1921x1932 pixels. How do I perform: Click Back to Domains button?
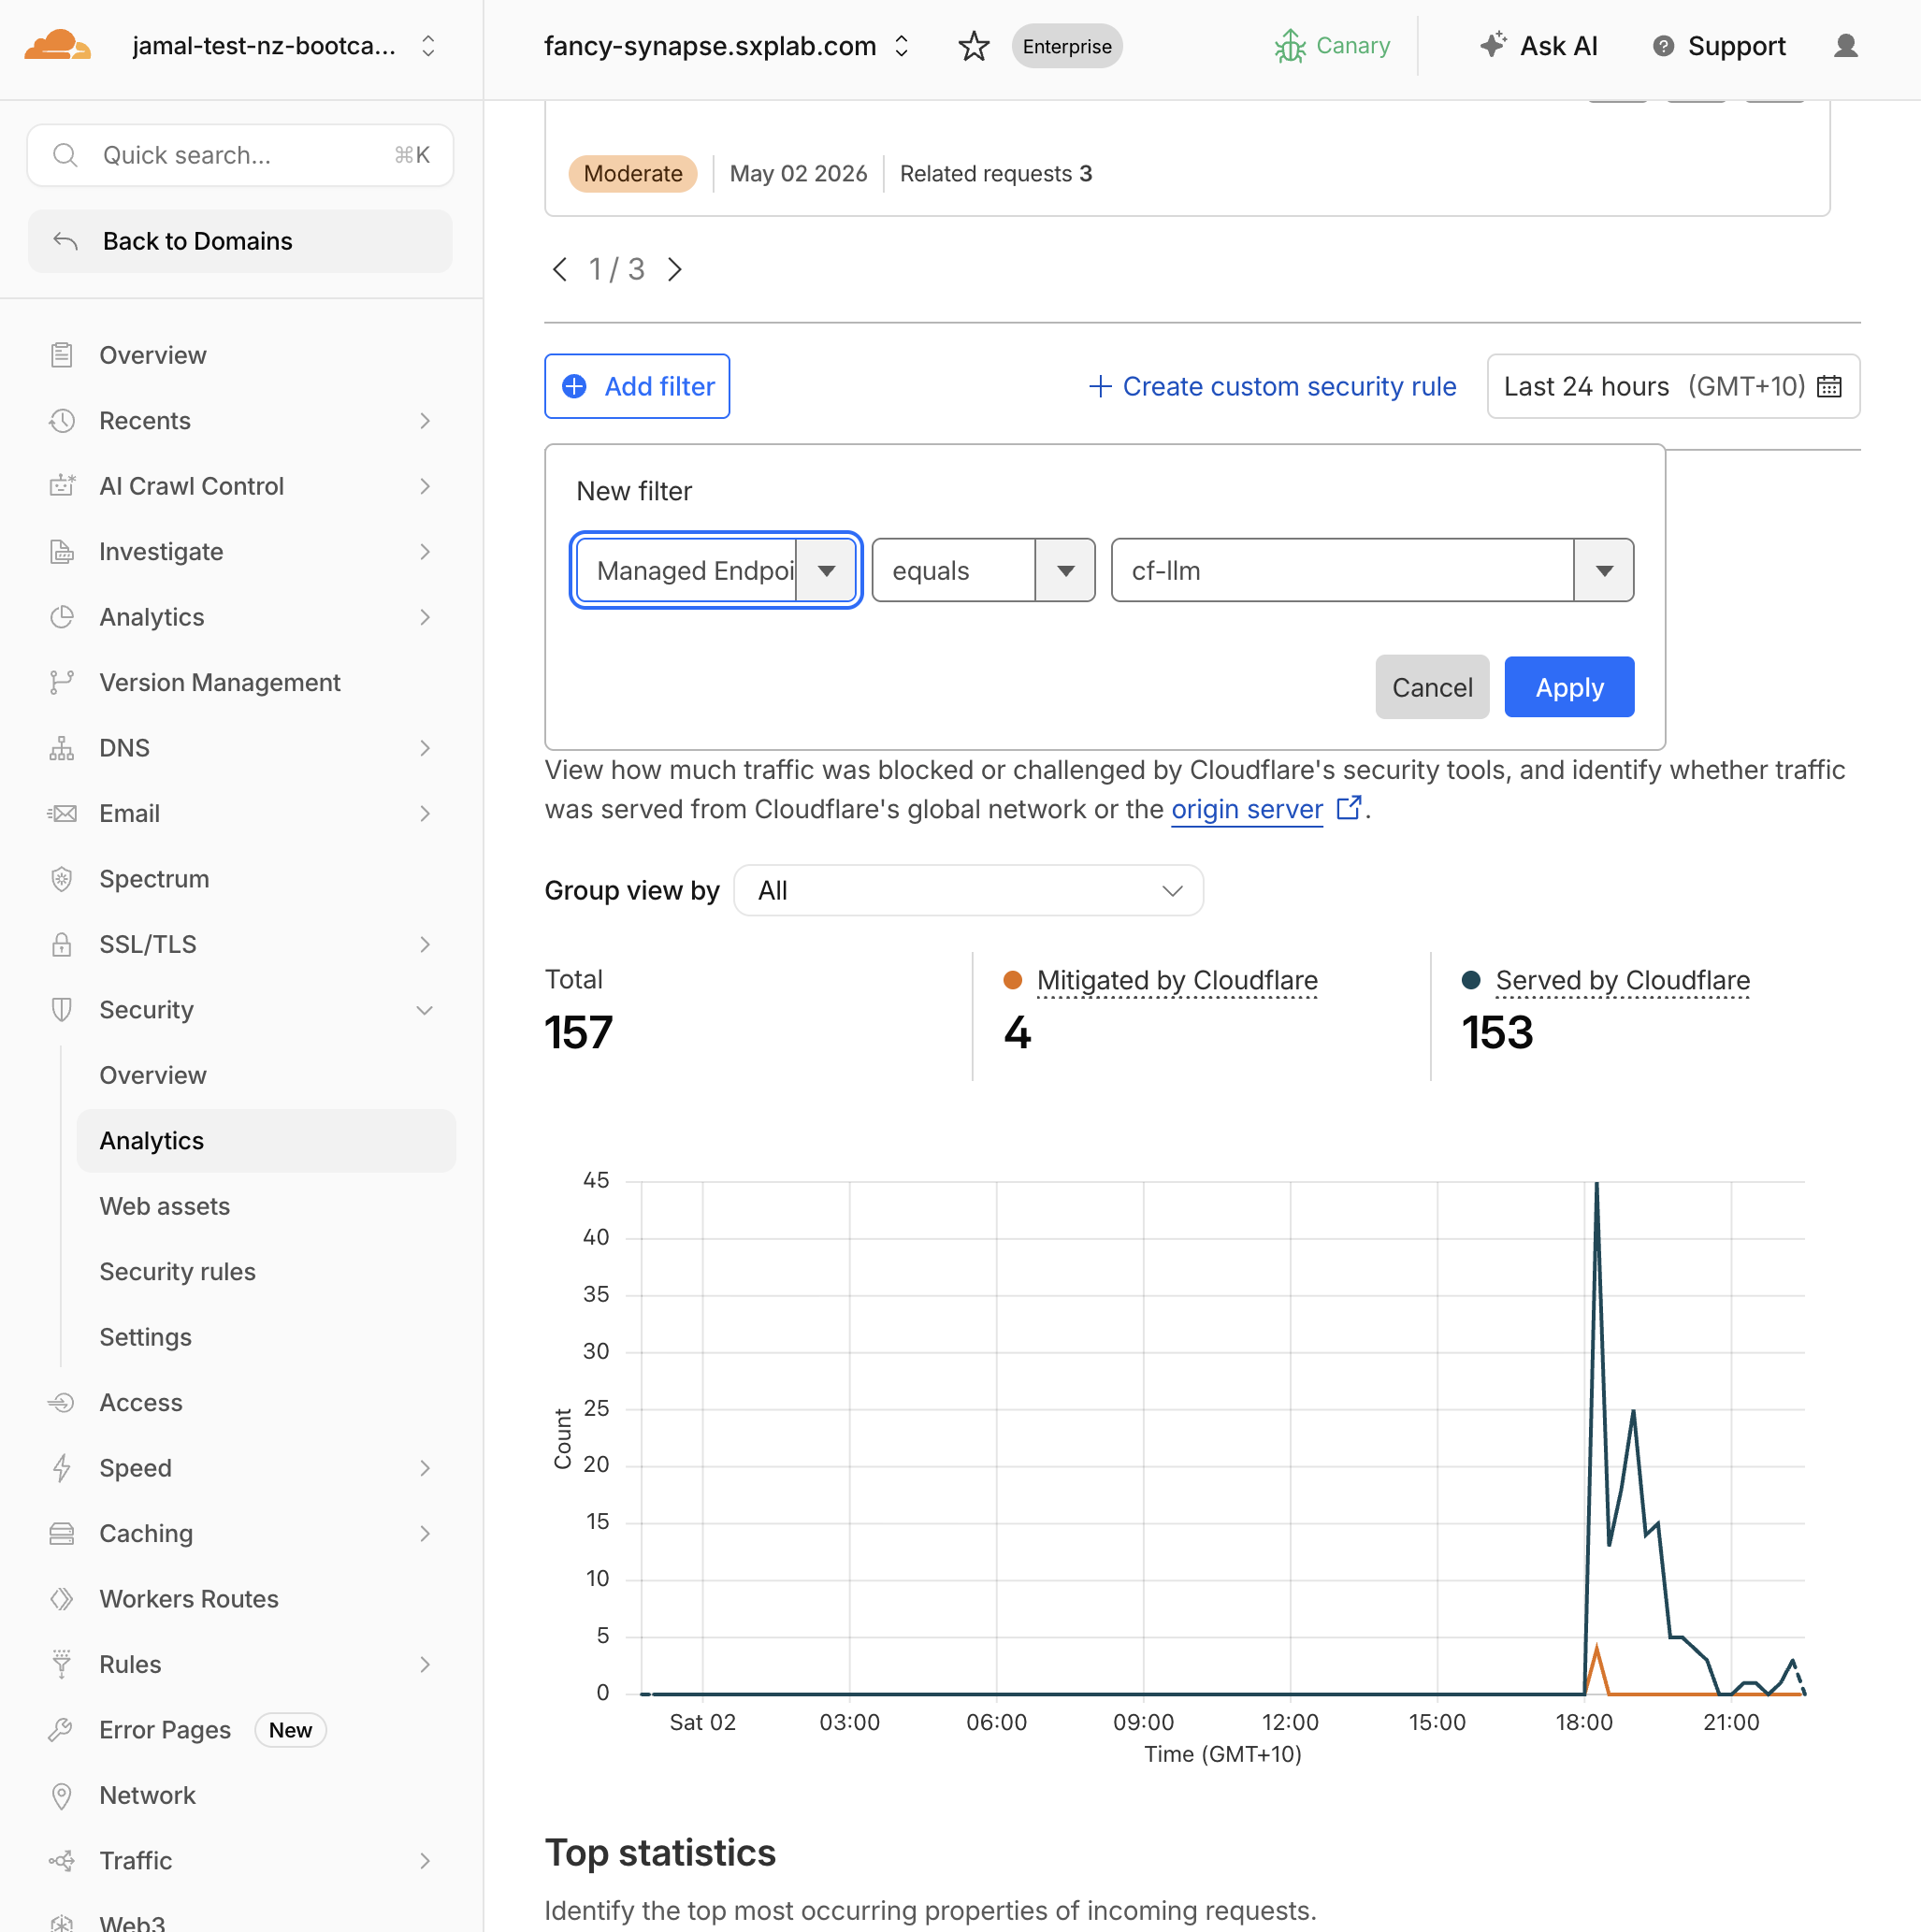pyautogui.click(x=240, y=241)
